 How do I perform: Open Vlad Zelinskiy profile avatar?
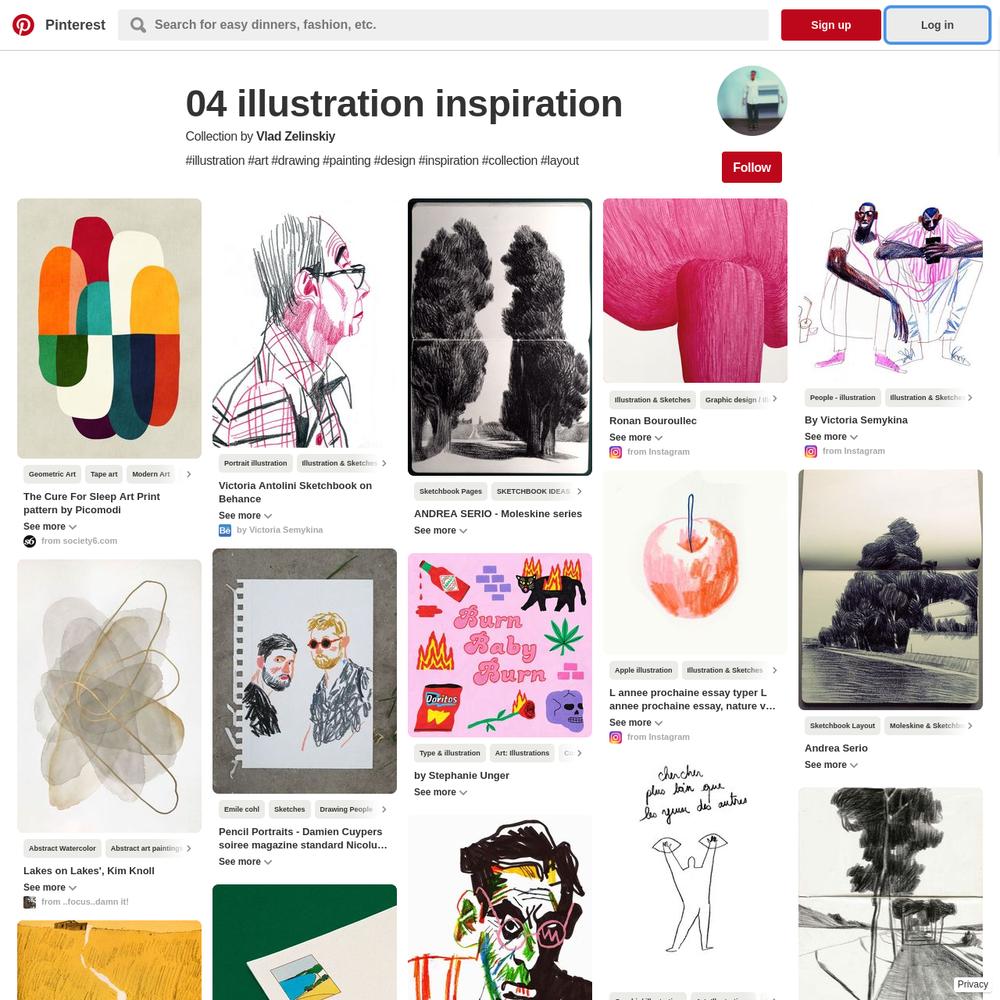752,101
